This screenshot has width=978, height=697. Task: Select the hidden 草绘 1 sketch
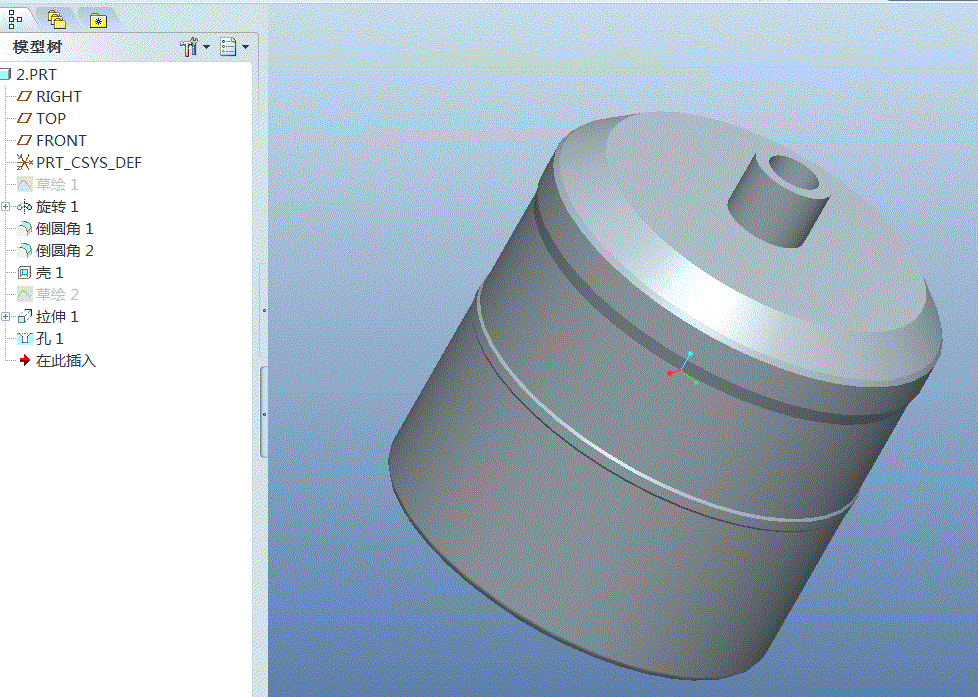coord(57,185)
